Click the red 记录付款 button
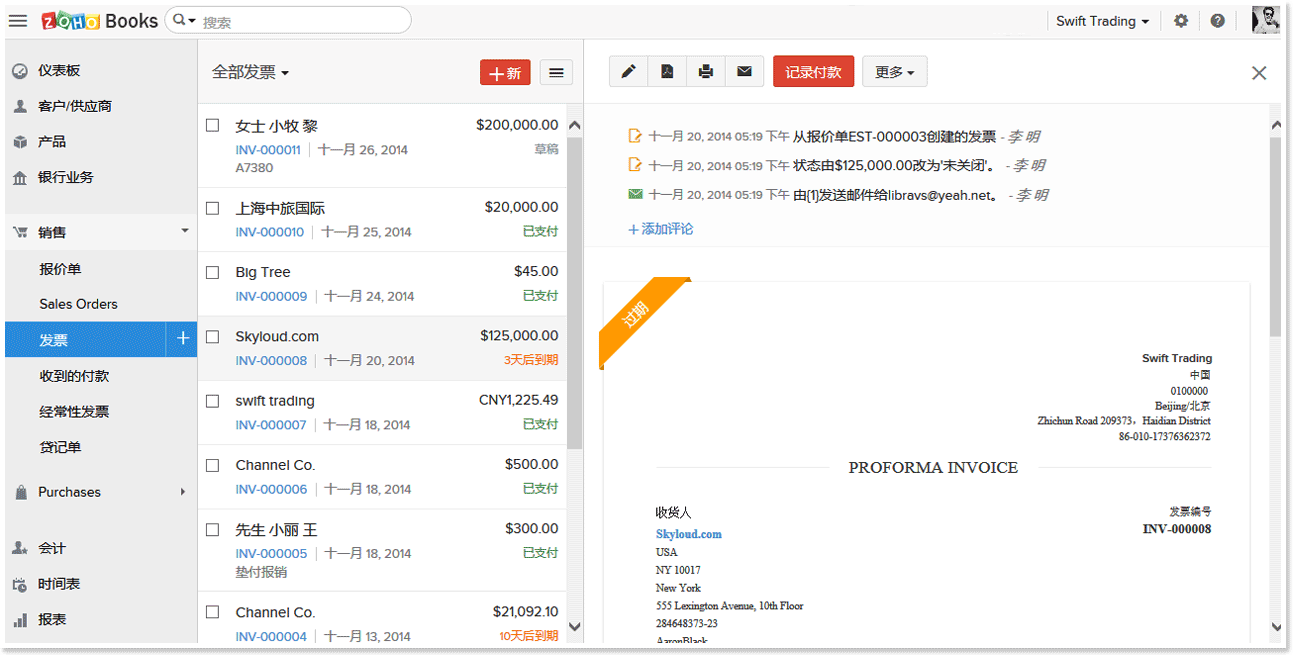Screen dimensions: 1299x655 tap(813, 72)
